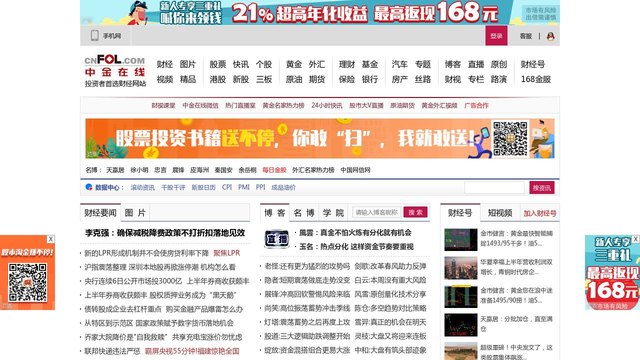The height and width of the screenshot is (360, 640).
Task: Open article 央行连续6日公开市场投3000亿
Action: [133, 281]
